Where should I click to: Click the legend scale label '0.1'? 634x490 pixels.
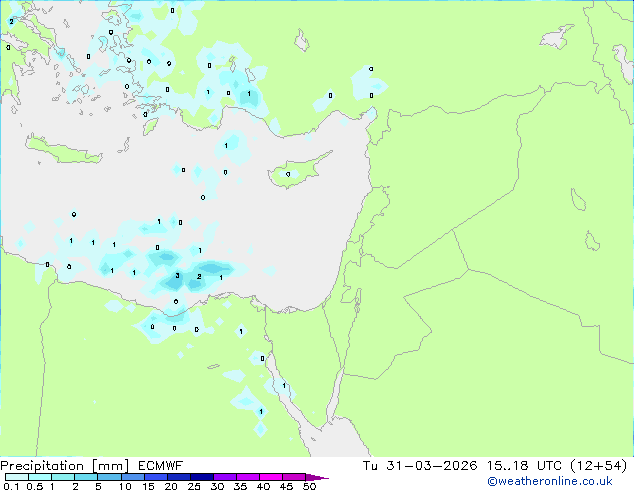pyautogui.click(x=11, y=486)
